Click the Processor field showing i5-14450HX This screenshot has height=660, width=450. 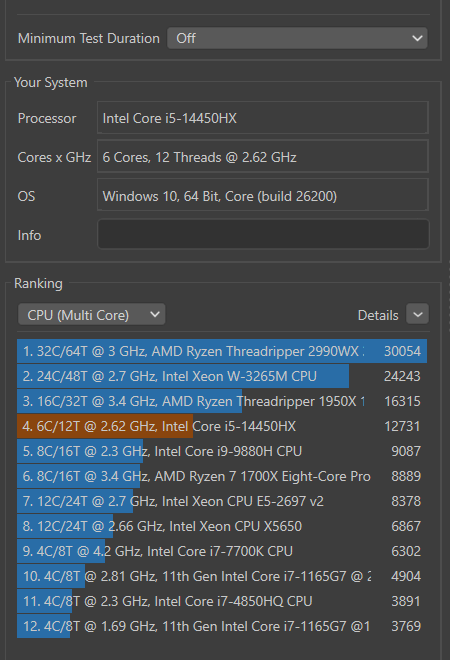[x=263, y=118]
